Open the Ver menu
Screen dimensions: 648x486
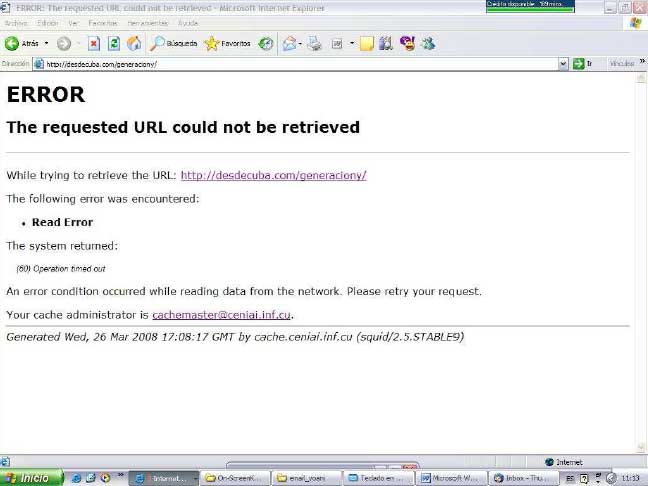[73, 23]
